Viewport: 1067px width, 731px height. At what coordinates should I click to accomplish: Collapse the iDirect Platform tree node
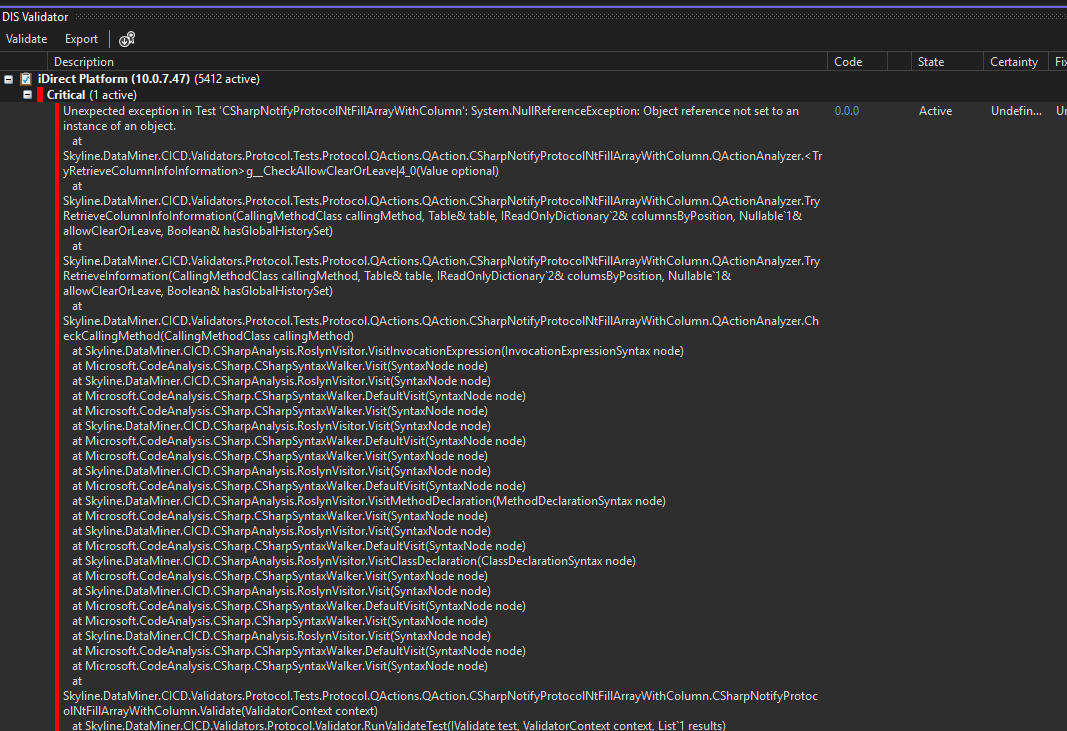point(9,79)
